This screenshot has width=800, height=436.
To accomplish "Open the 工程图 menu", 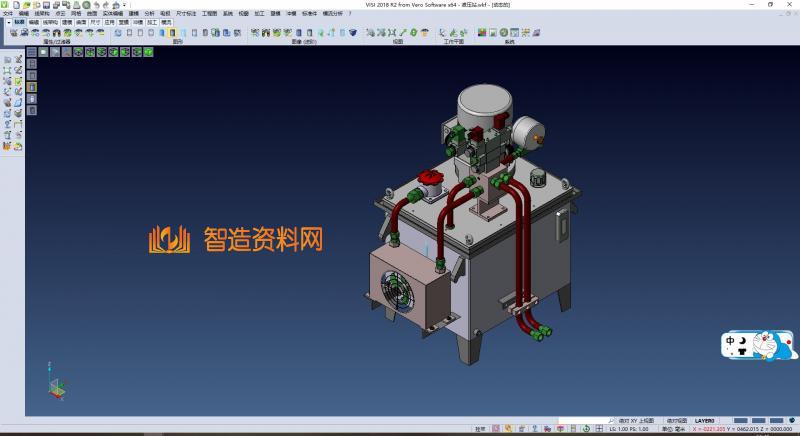I will [210, 14].
